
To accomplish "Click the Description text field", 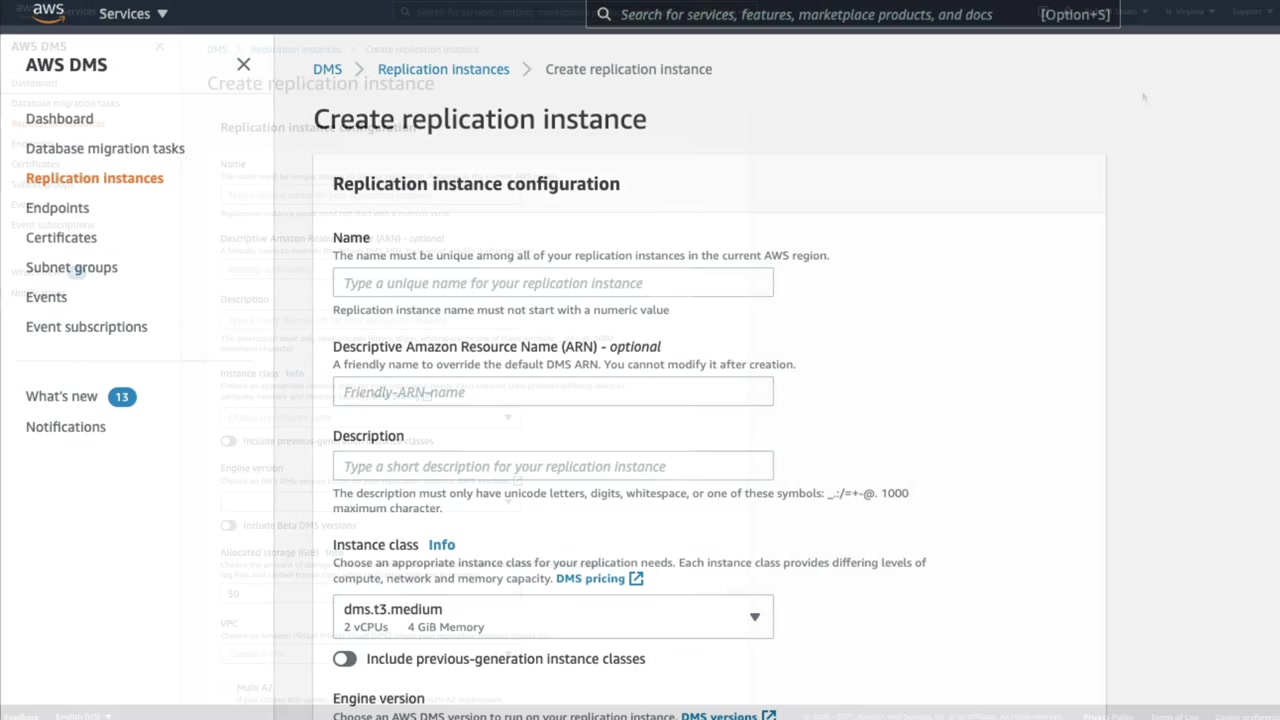I will tap(553, 466).
